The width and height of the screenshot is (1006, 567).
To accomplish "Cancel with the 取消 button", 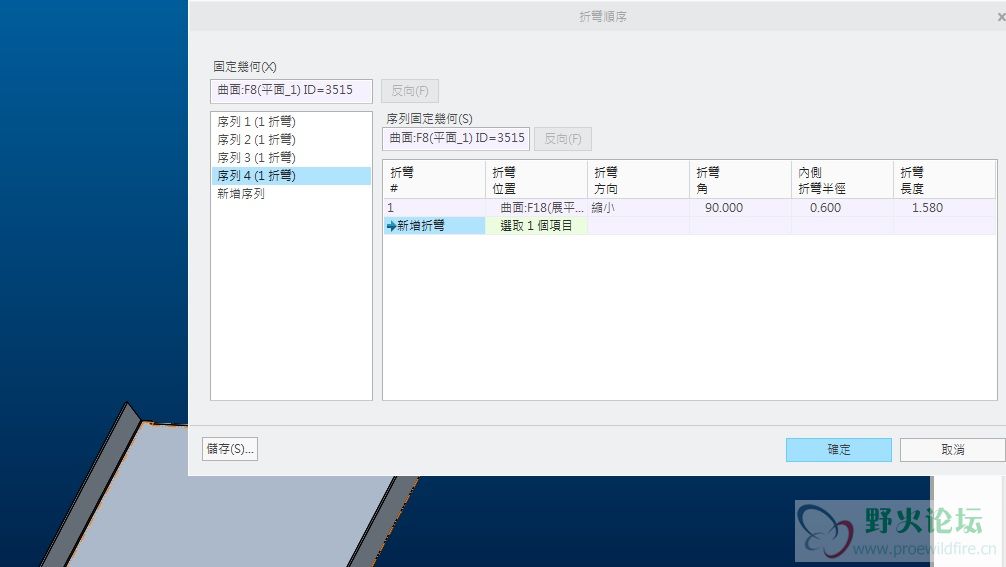I will [953, 450].
